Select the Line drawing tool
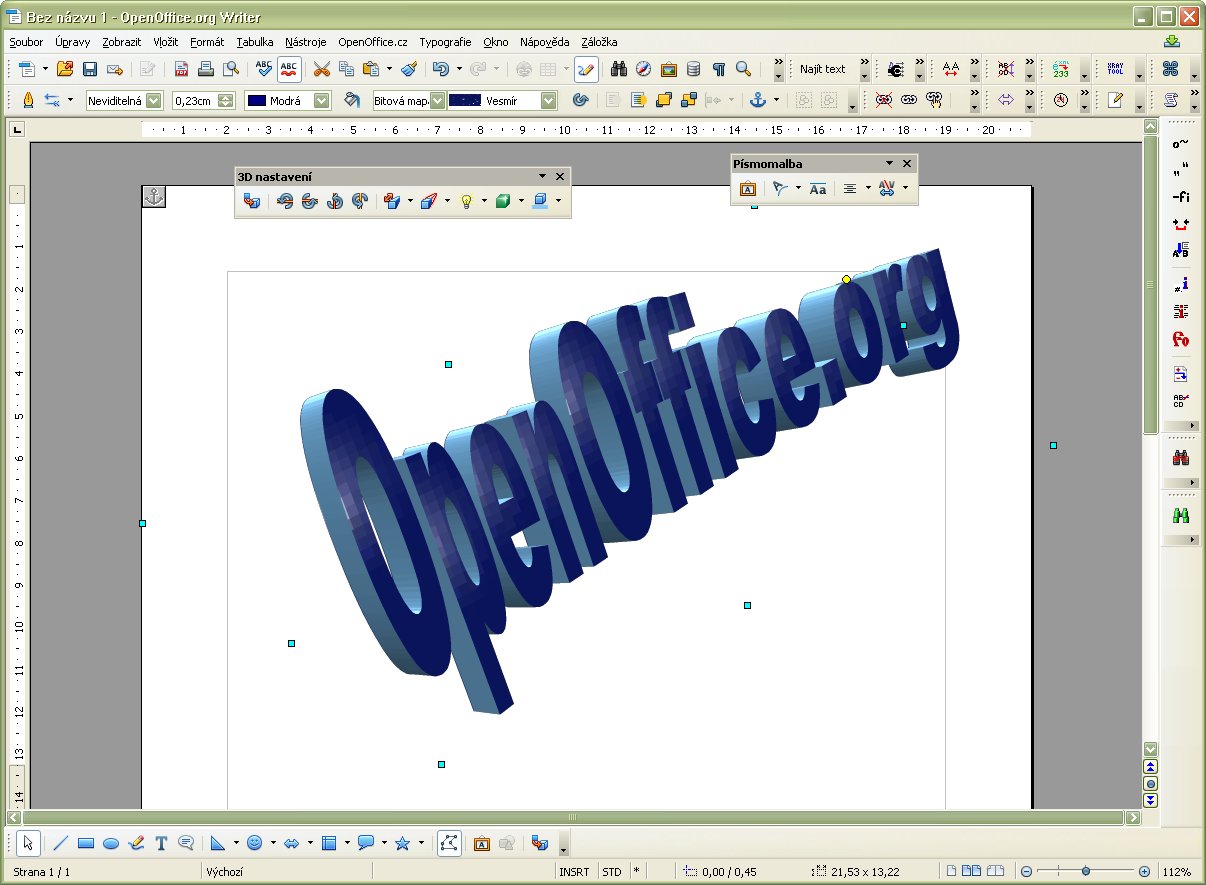The height and width of the screenshot is (885, 1206). (x=60, y=843)
